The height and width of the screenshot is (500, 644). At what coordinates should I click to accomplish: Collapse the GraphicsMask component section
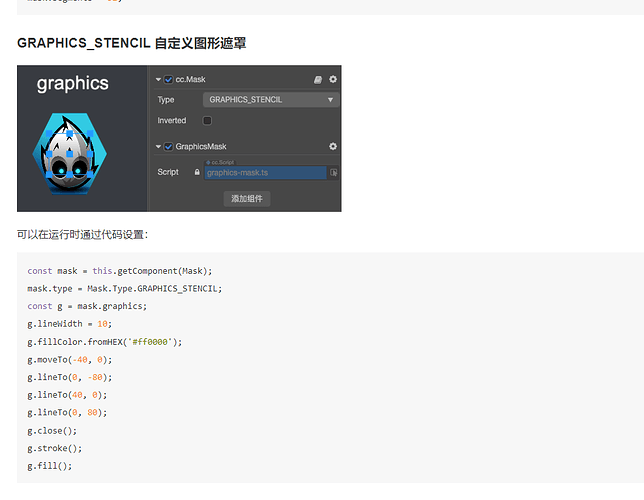point(158,146)
